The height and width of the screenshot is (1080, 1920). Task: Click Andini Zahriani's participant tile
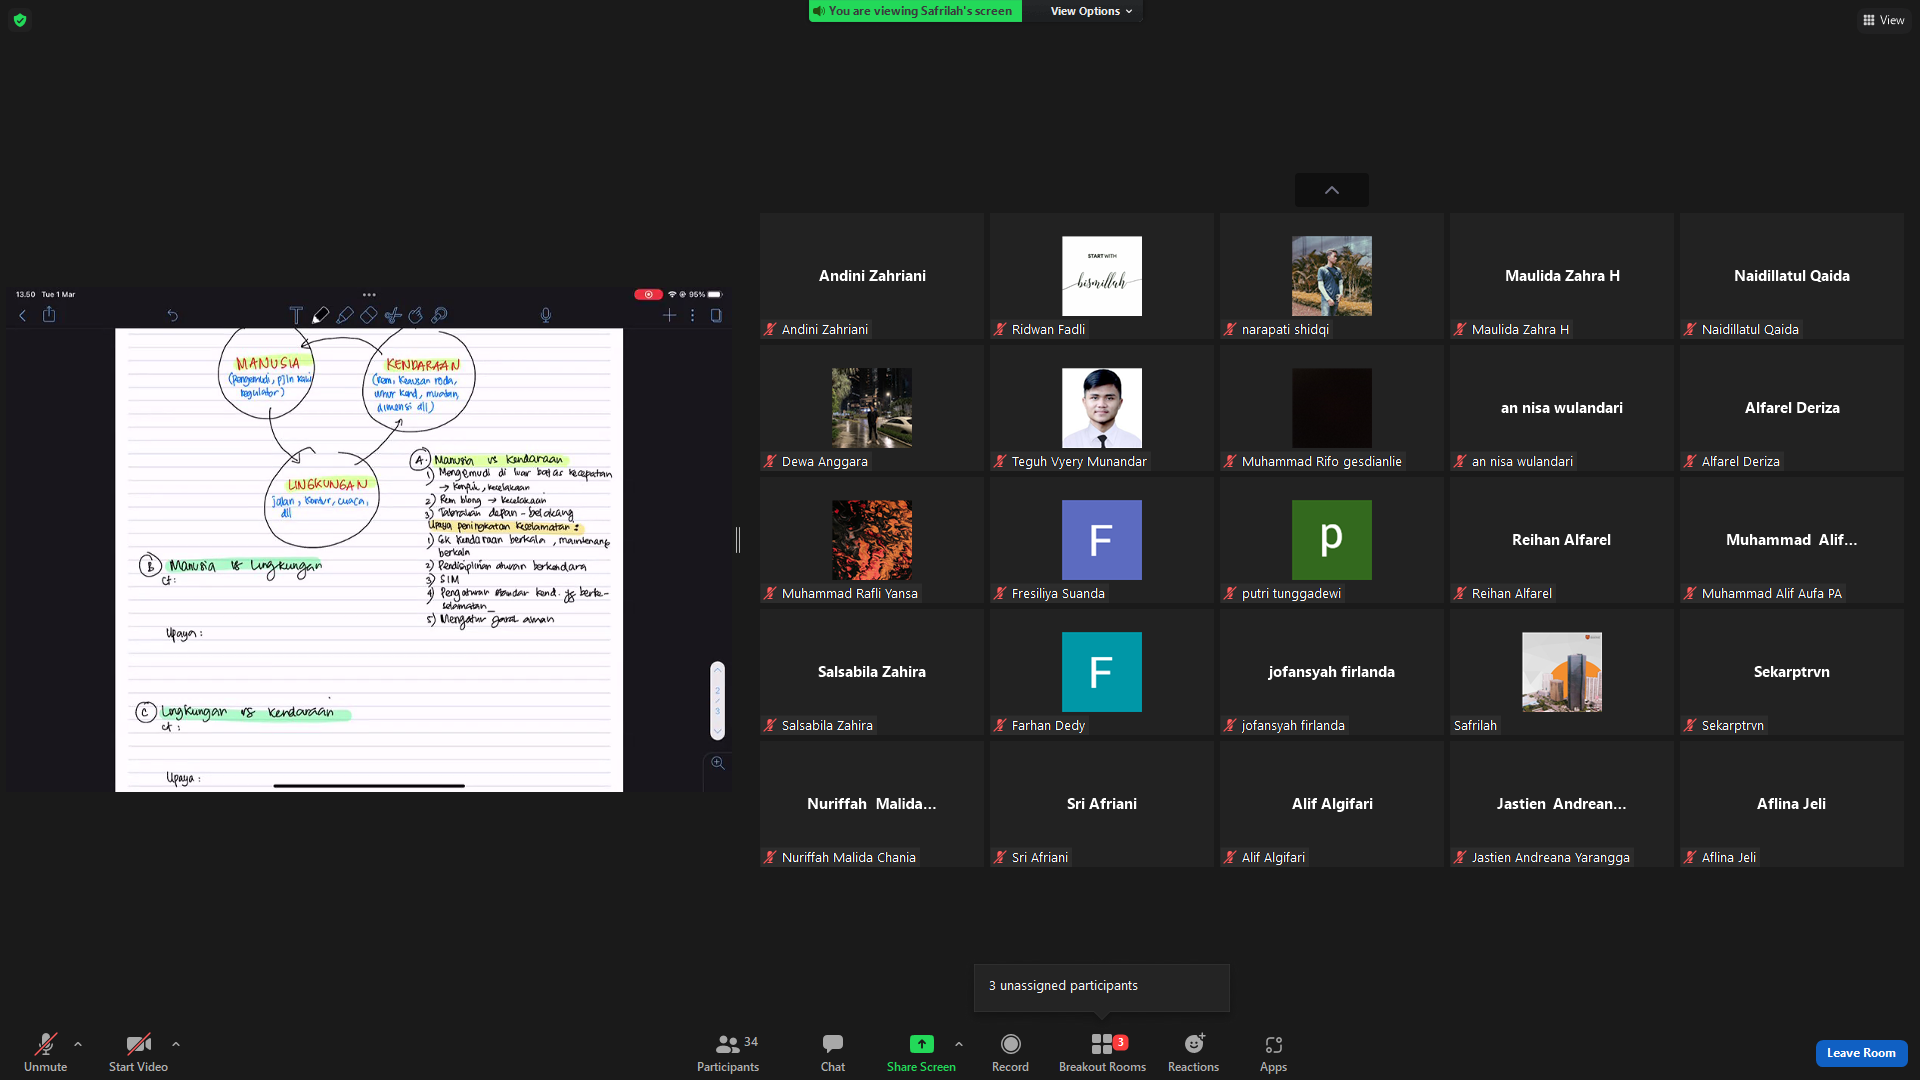click(872, 276)
